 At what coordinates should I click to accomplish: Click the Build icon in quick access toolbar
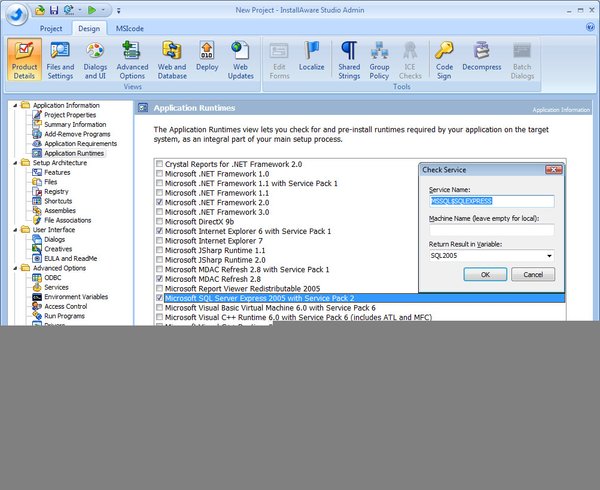tap(68, 10)
